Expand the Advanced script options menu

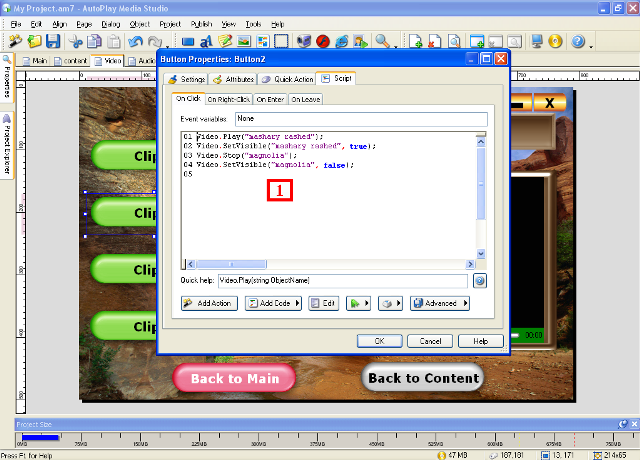click(440, 303)
